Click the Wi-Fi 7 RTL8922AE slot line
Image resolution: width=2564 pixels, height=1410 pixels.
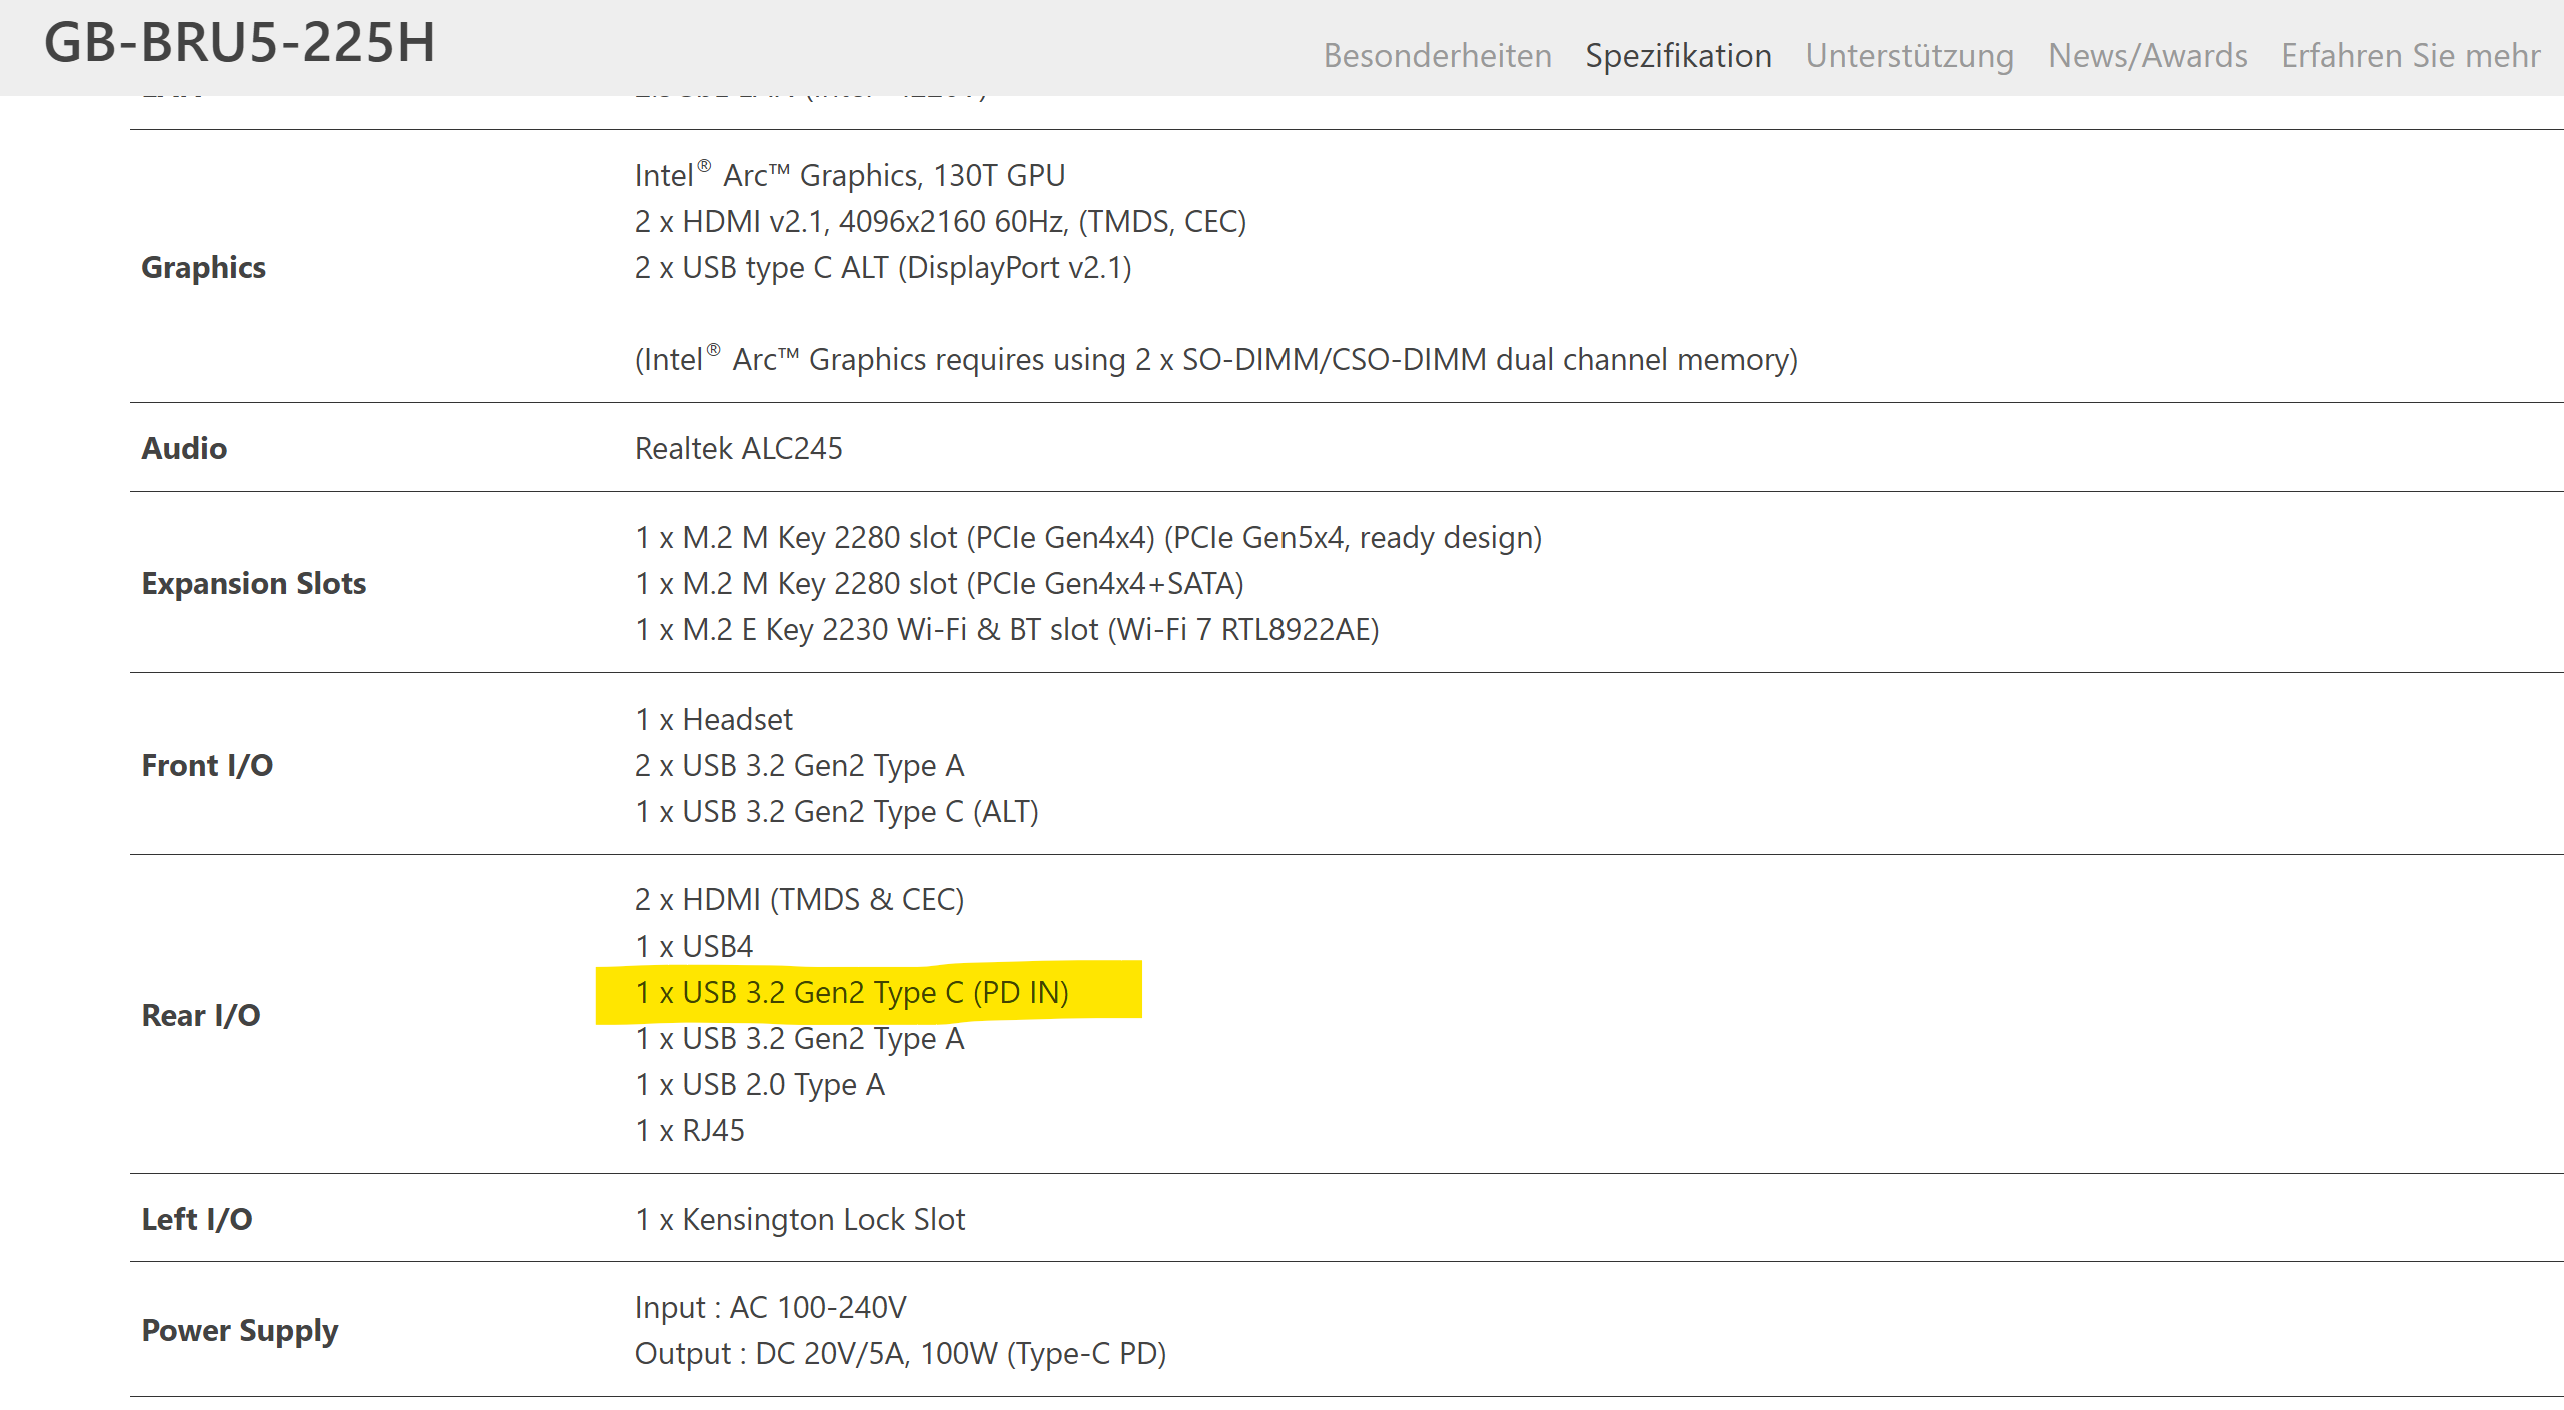pos(1006,629)
